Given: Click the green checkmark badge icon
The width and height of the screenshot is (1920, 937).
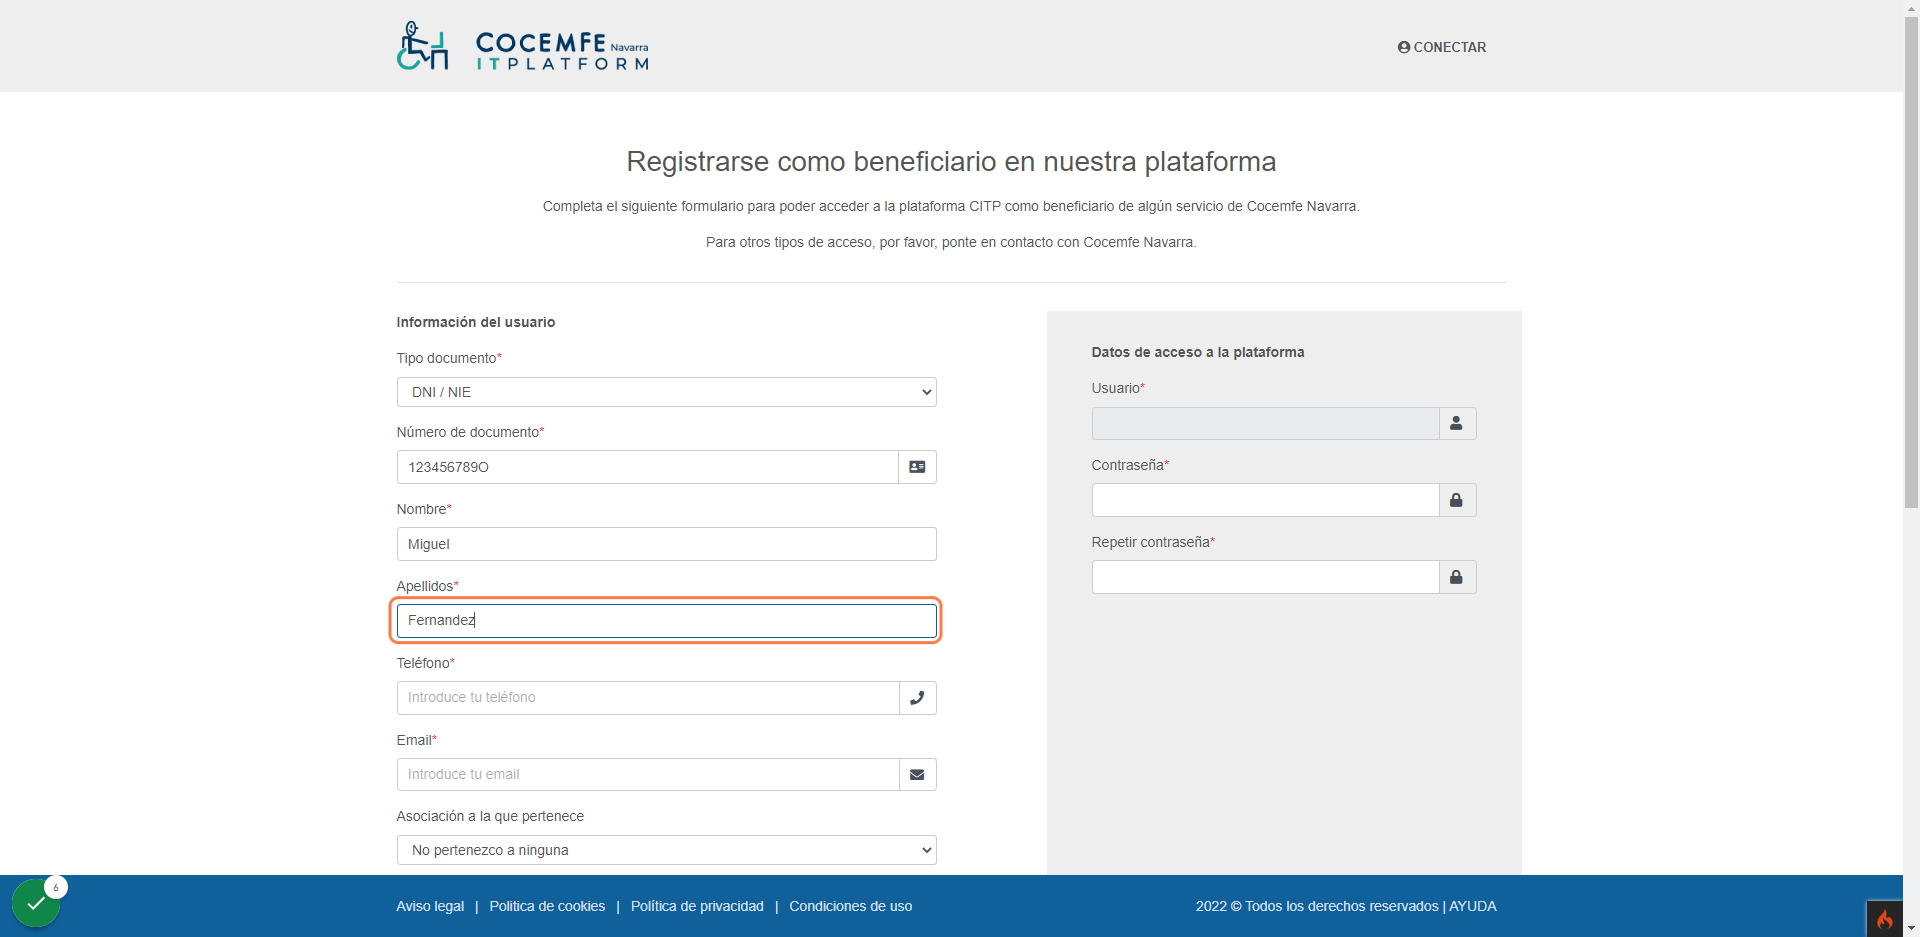Looking at the screenshot, I should point(36,903).
